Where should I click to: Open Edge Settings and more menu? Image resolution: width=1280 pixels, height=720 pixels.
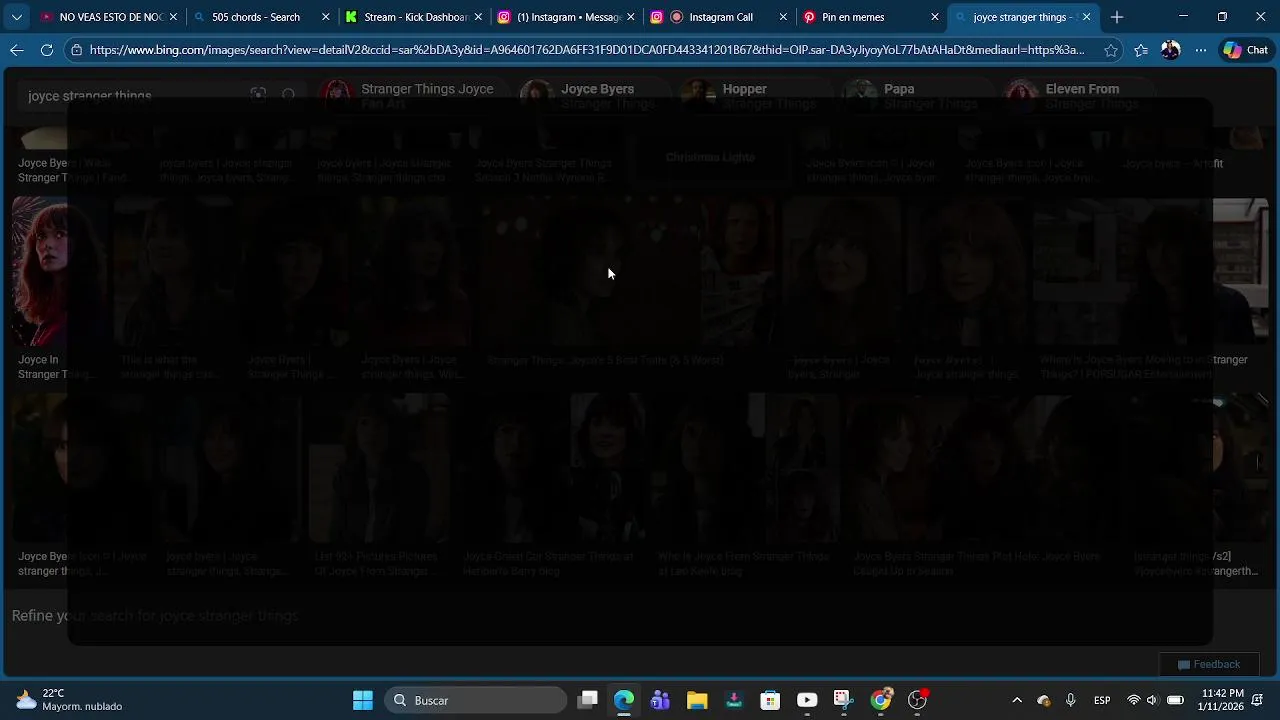[x=1201, y=49]
